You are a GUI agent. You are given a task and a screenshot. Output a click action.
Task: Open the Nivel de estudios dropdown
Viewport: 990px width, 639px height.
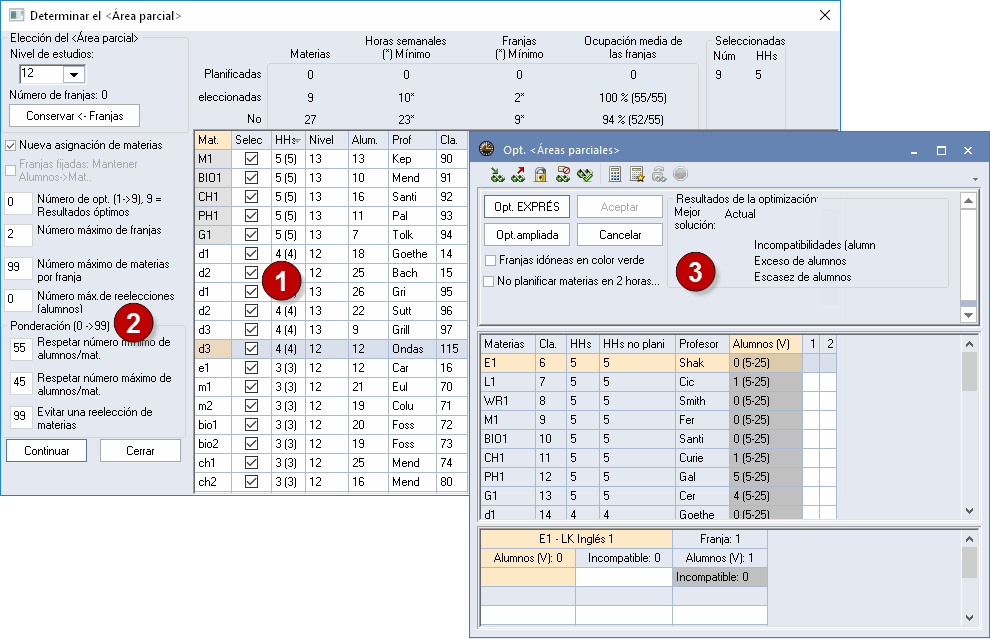(x=74, y=74)
